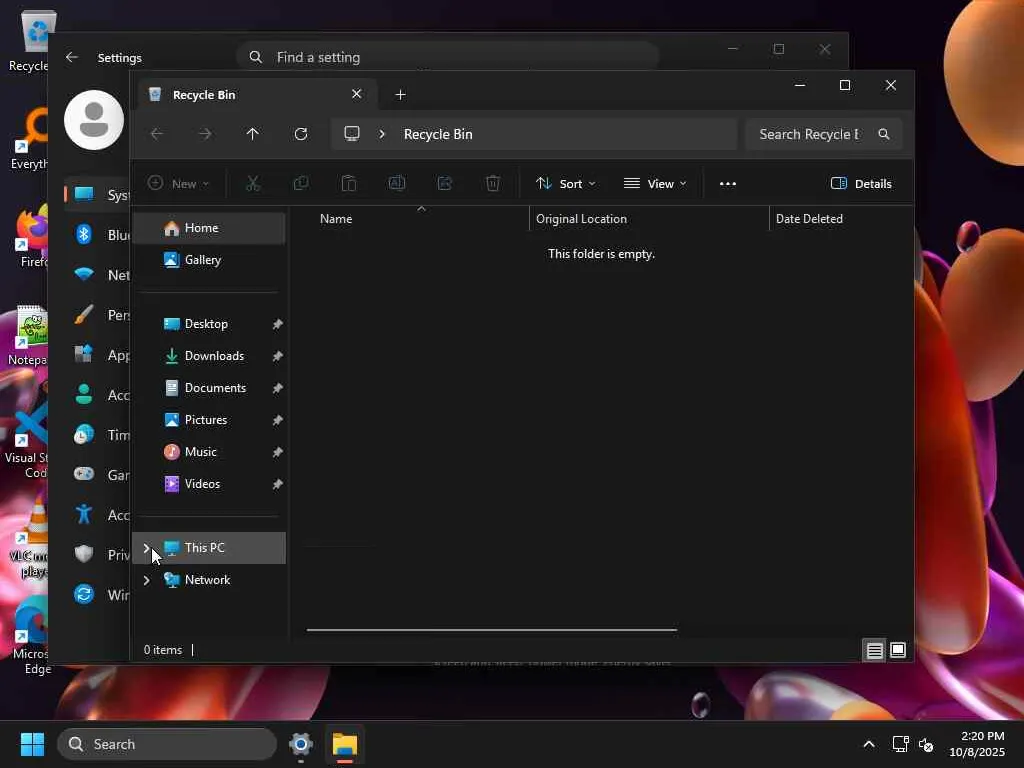The height and width of the screenshot is (768, 1024).
Task: Click the address bar chevron before Recycle Bin
Action: tap(382, 134)
